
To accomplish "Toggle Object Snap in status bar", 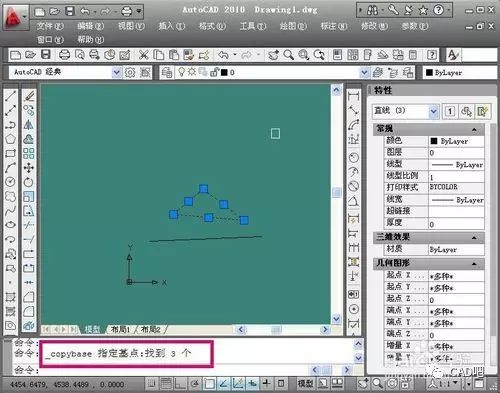I will point(209,384).
